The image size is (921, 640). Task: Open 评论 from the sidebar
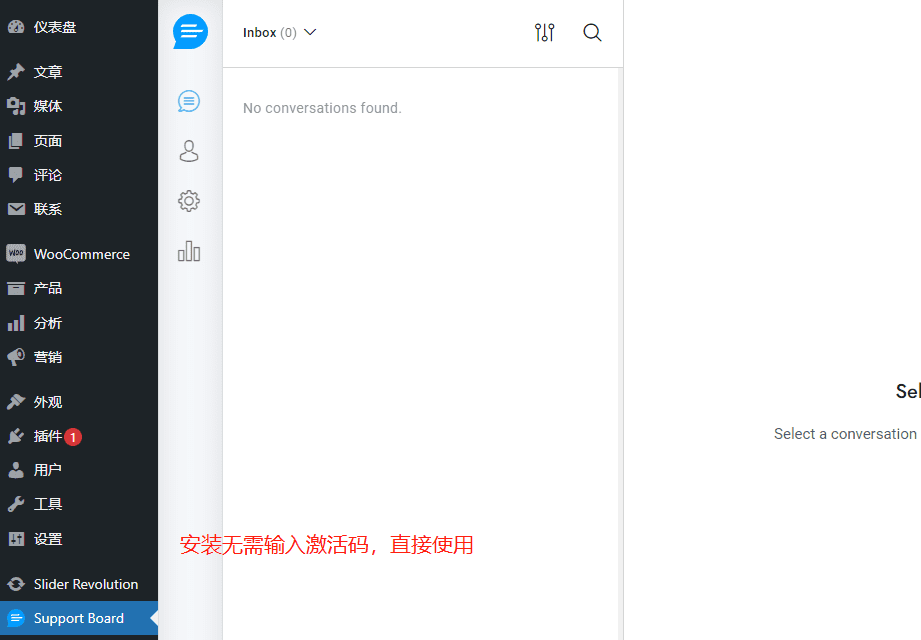pyautogui.click(x=45, y=174)
